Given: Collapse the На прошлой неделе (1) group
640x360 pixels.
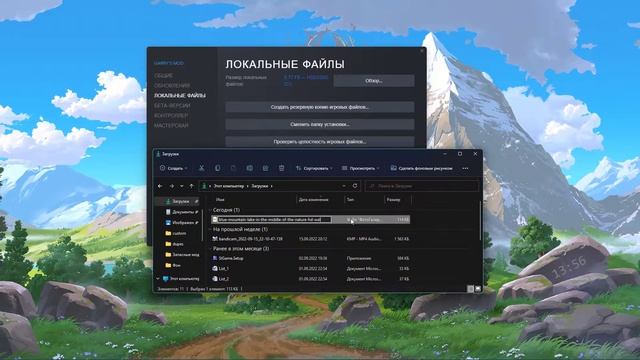Looking at the screenshot, I should (x=210, y=229).
